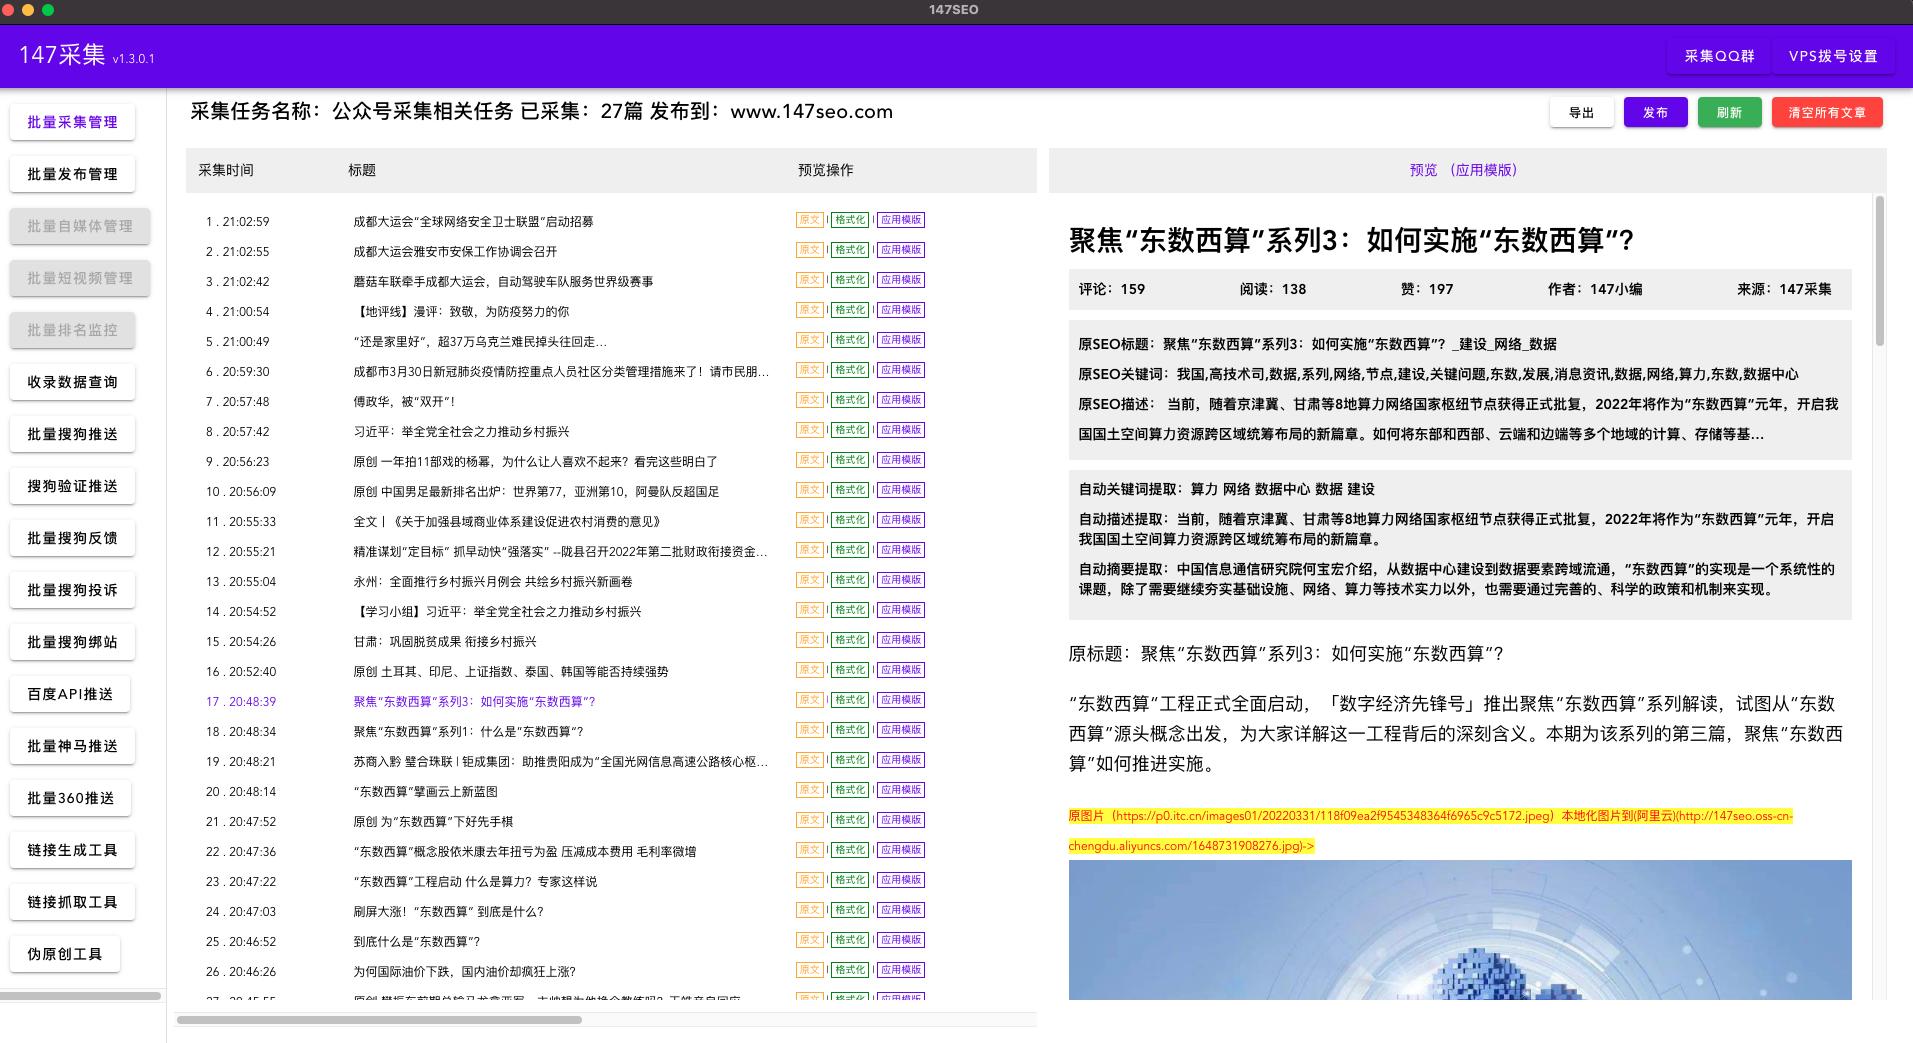Click the 导出 button
The width and height of the screenshot is (1913, 1043).
click(1581, 112)
